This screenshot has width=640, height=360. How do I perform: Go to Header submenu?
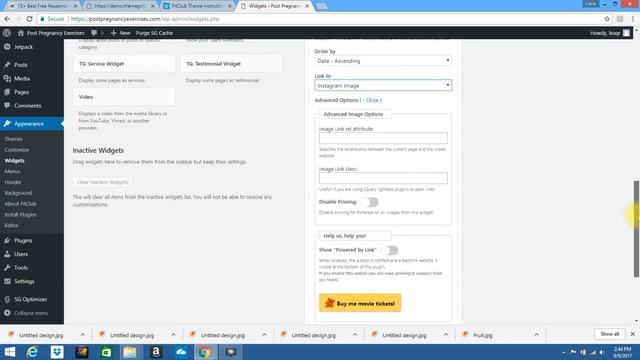[13, 182]
